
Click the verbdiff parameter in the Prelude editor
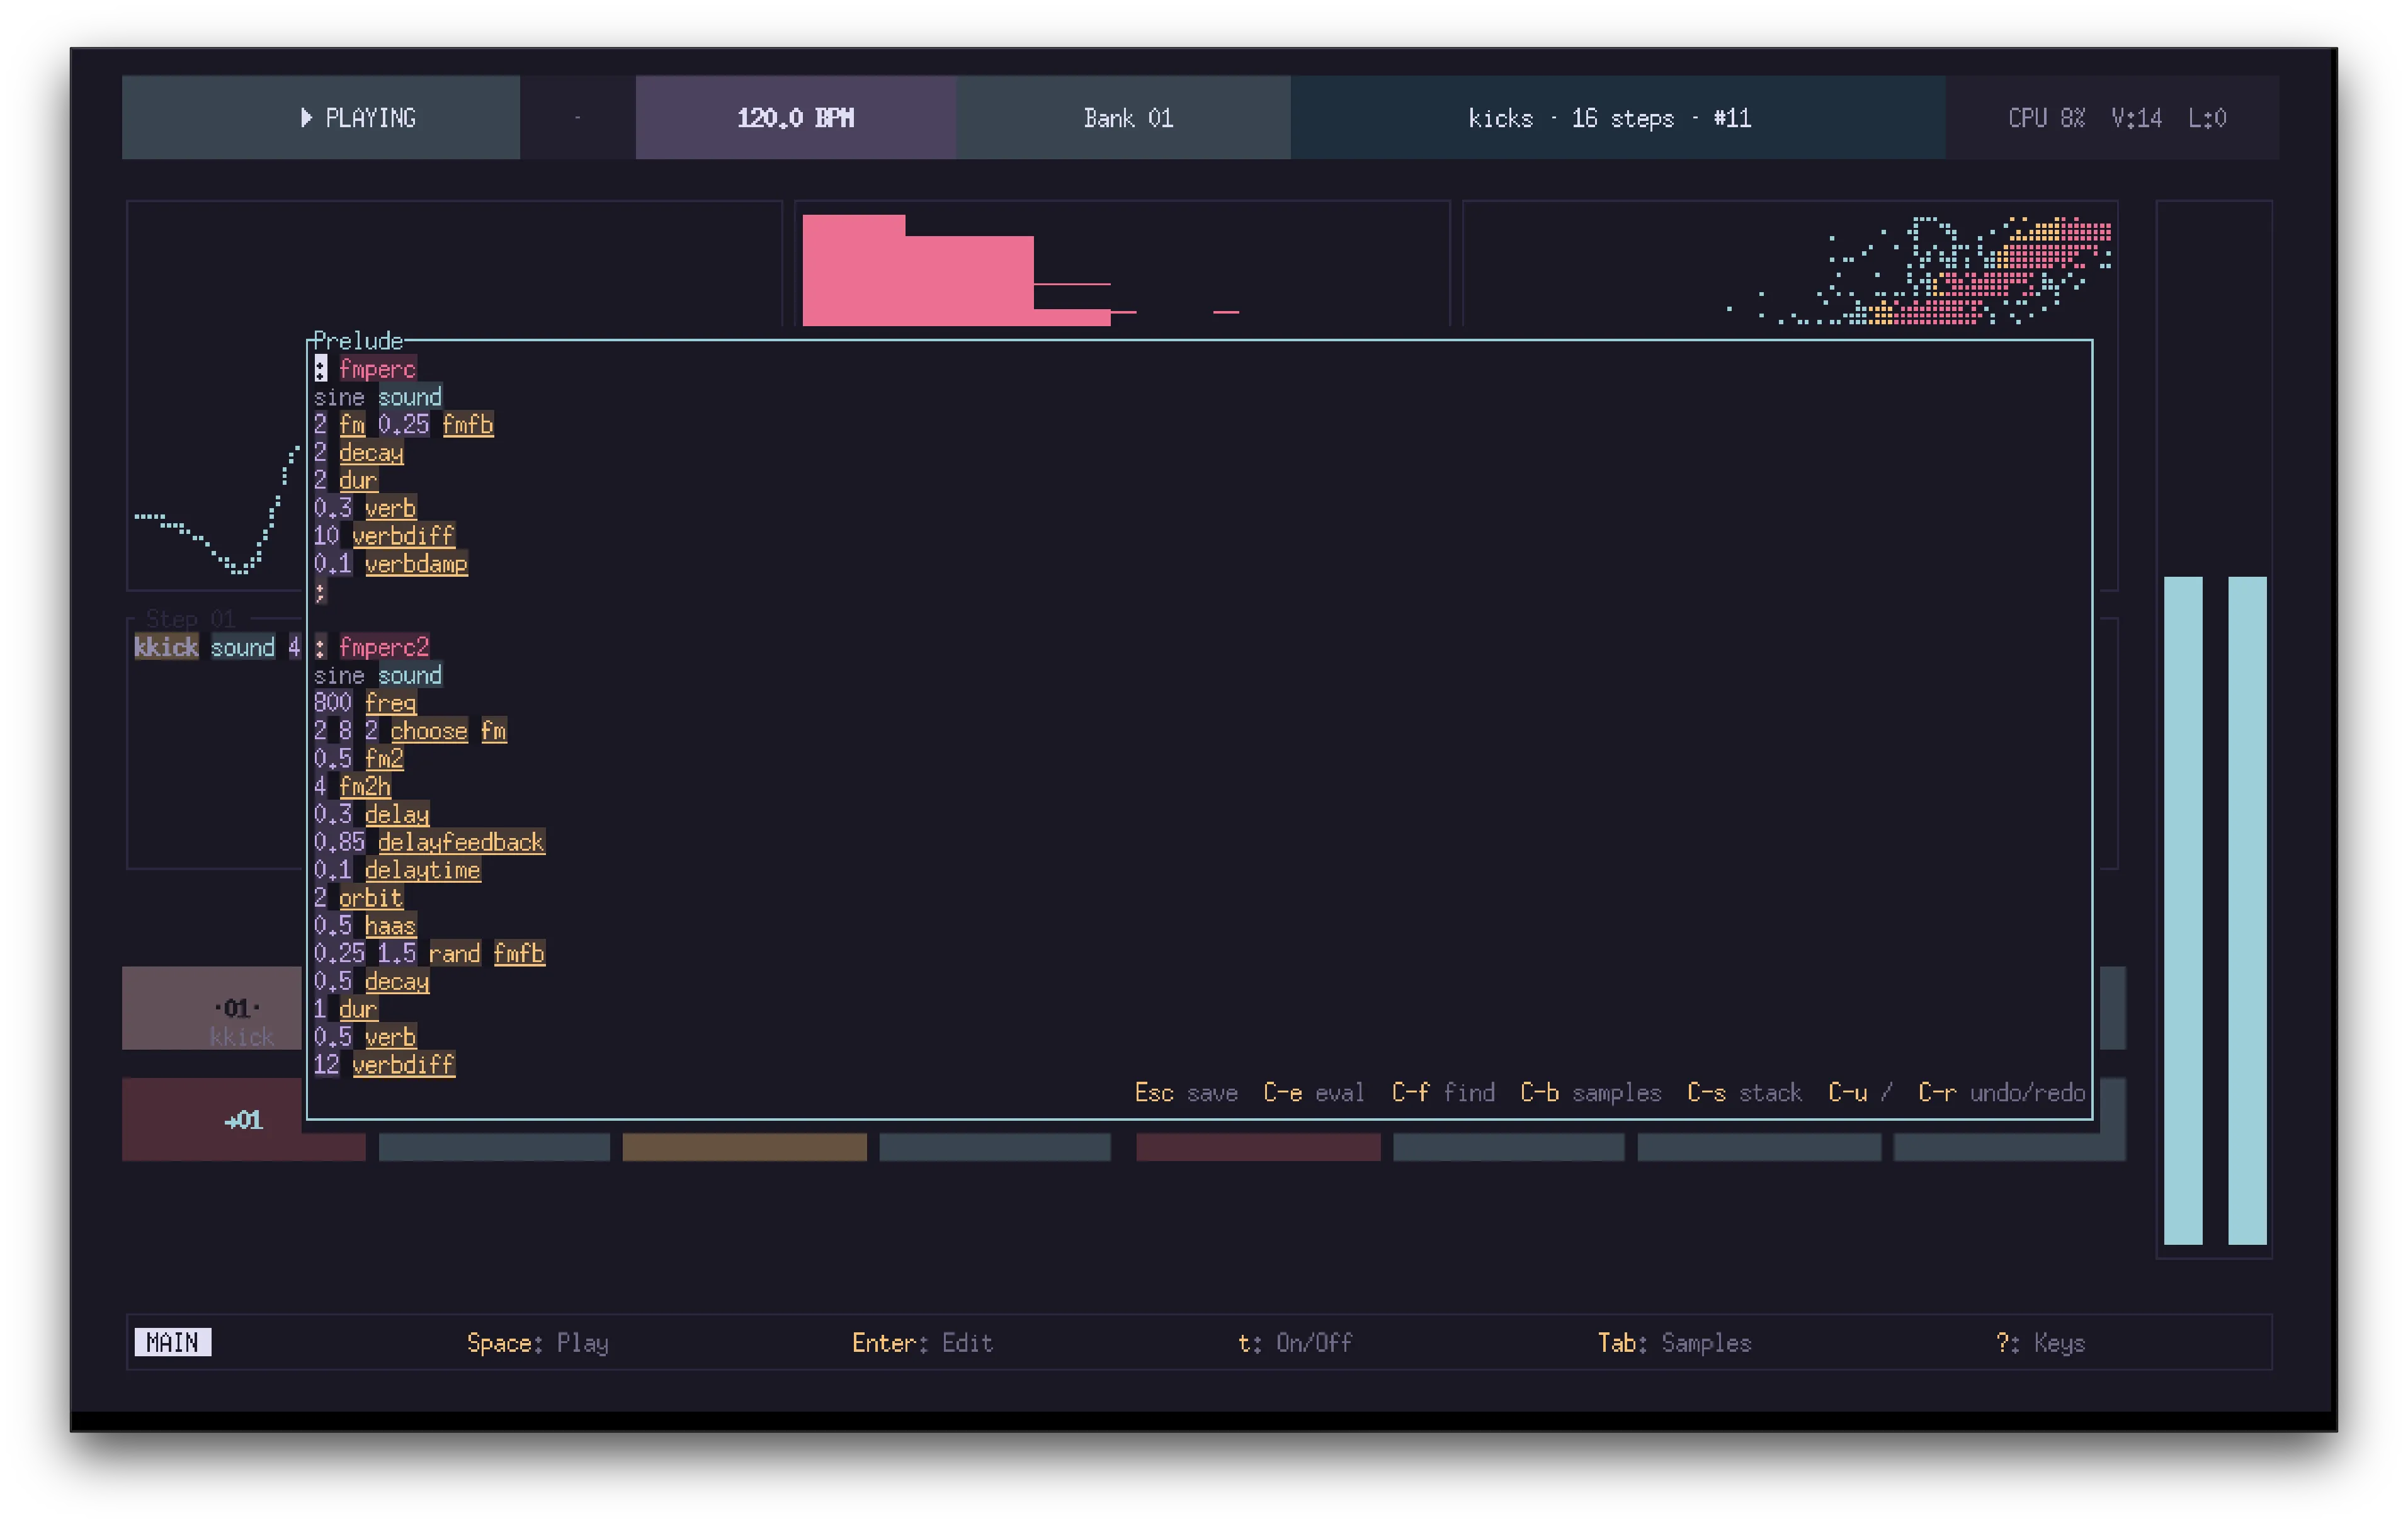404,536
